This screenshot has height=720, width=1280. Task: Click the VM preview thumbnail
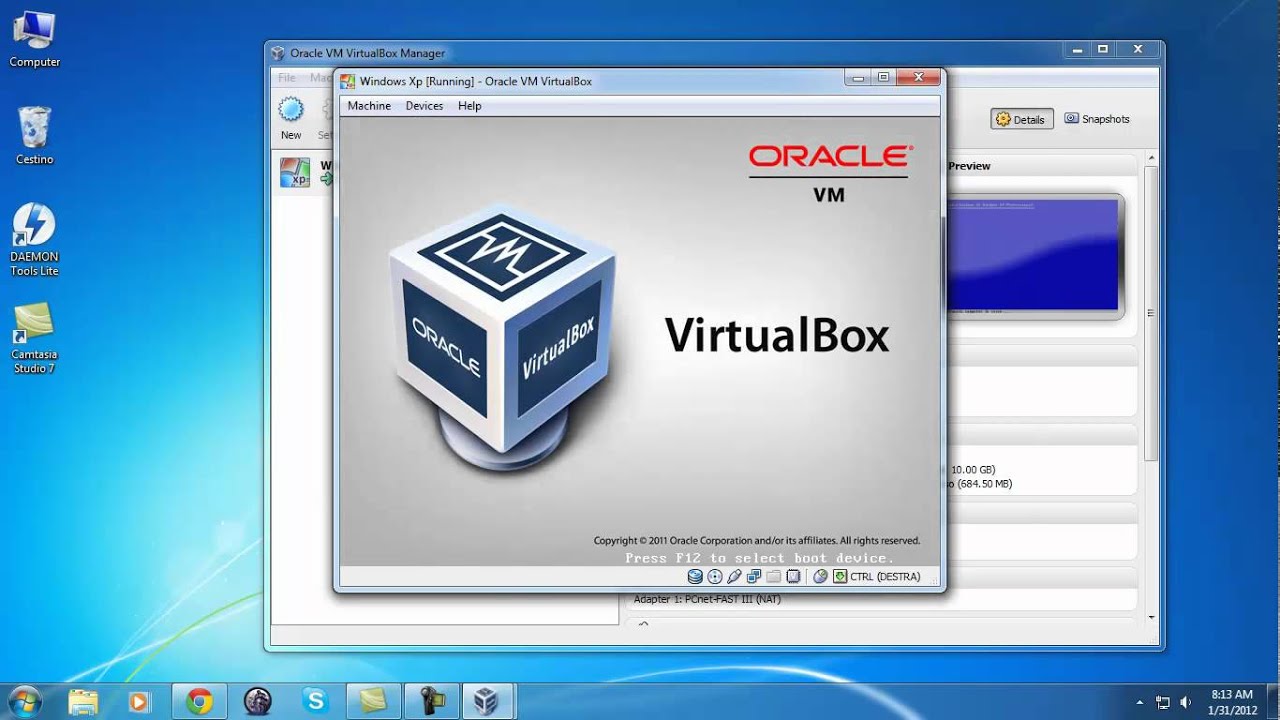tap(1032, 255)
